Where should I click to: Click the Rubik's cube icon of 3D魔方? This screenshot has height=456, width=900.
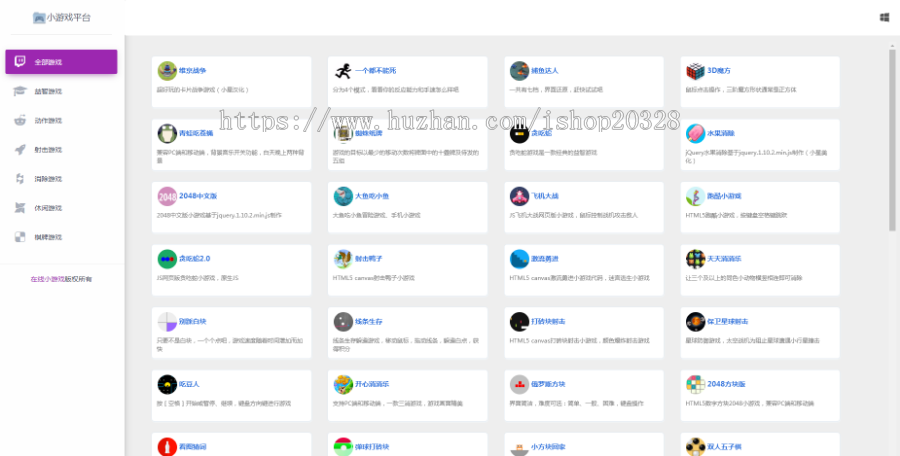[x=695, y=71]
